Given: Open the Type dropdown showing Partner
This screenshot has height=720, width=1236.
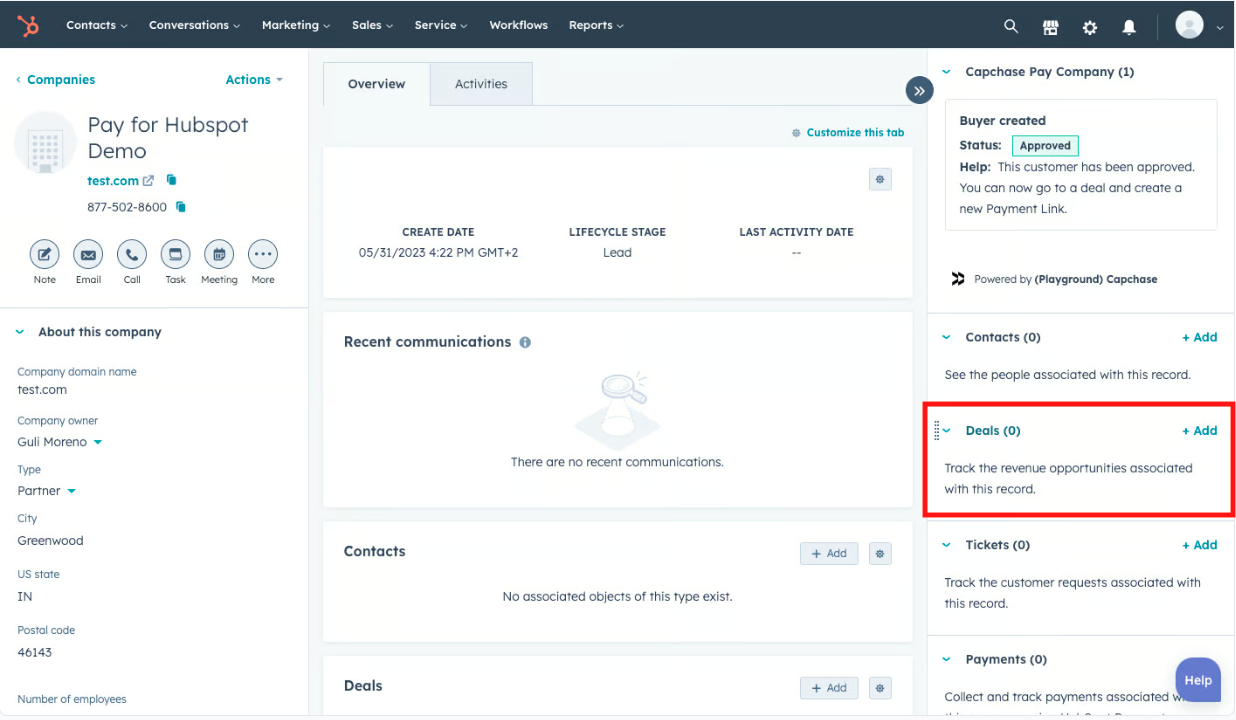Looking at the screenshot, I should [x=47, y=491].
